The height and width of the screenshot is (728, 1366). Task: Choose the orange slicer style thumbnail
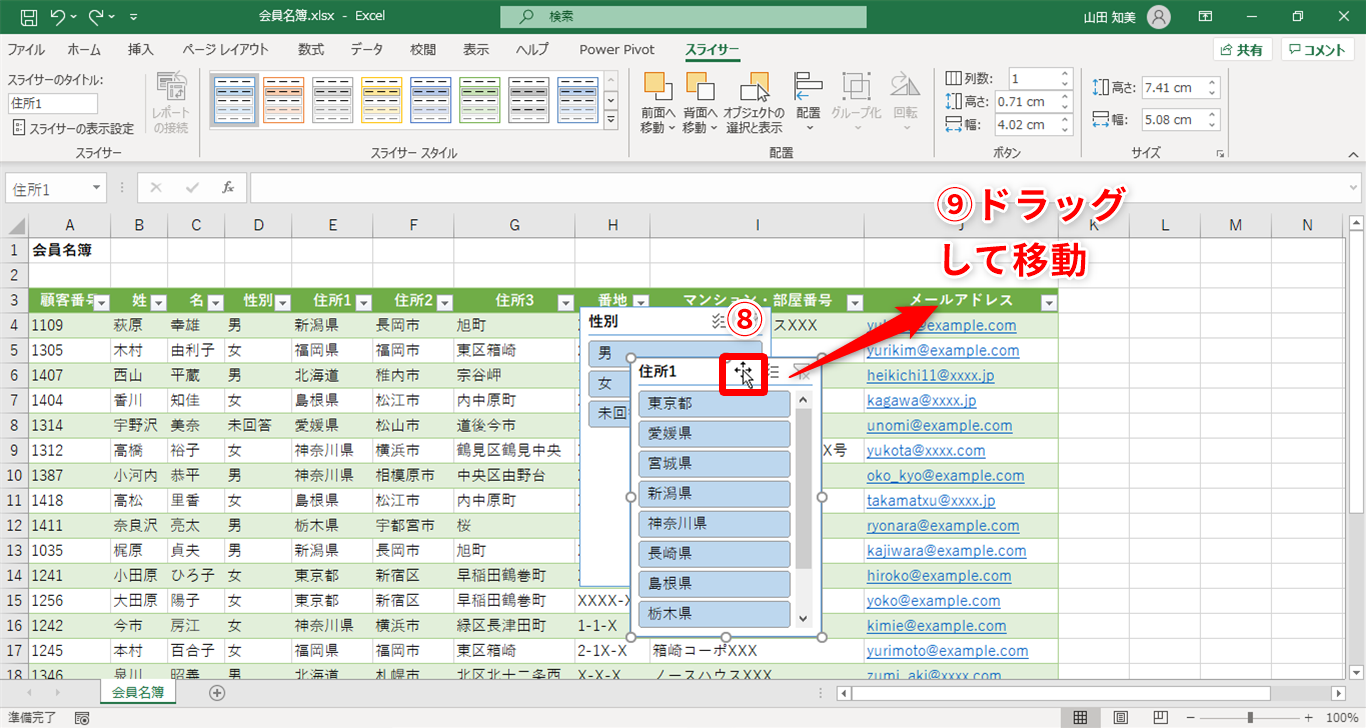click(x=283, y=100)
